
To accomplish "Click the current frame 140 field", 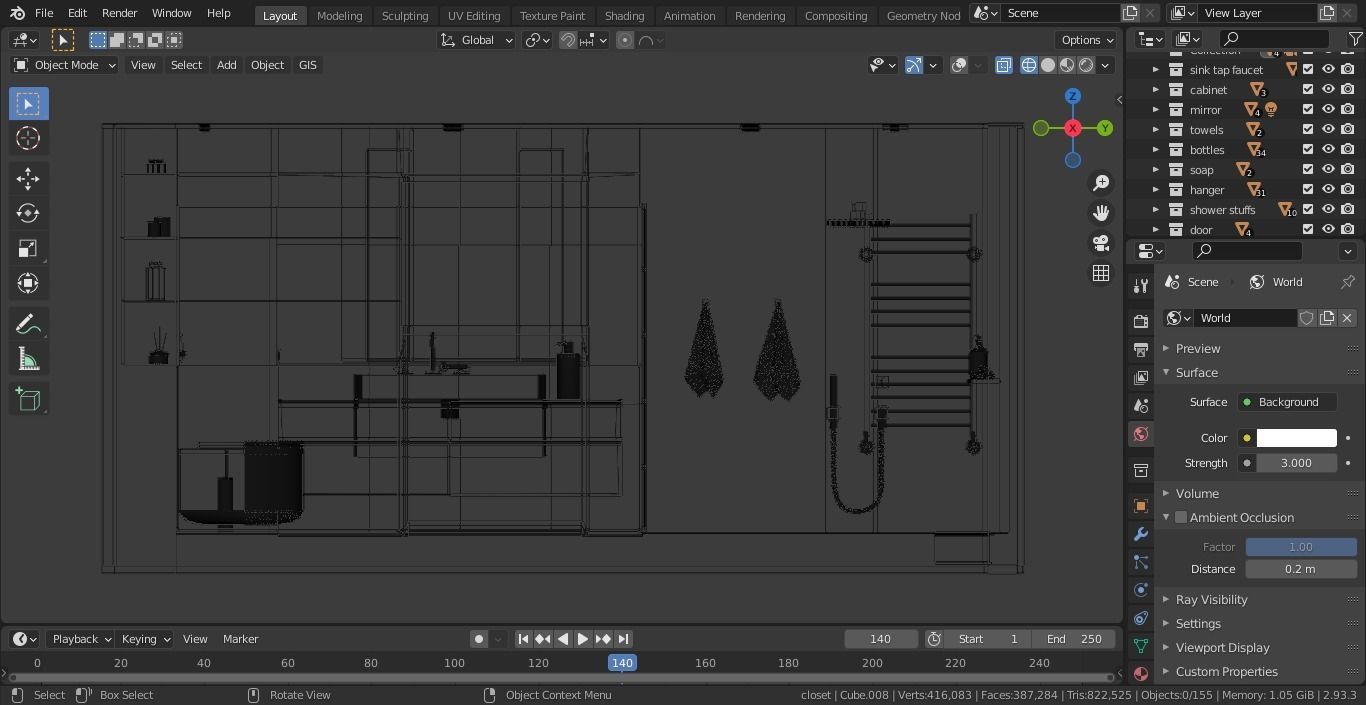I will (881, 639).
